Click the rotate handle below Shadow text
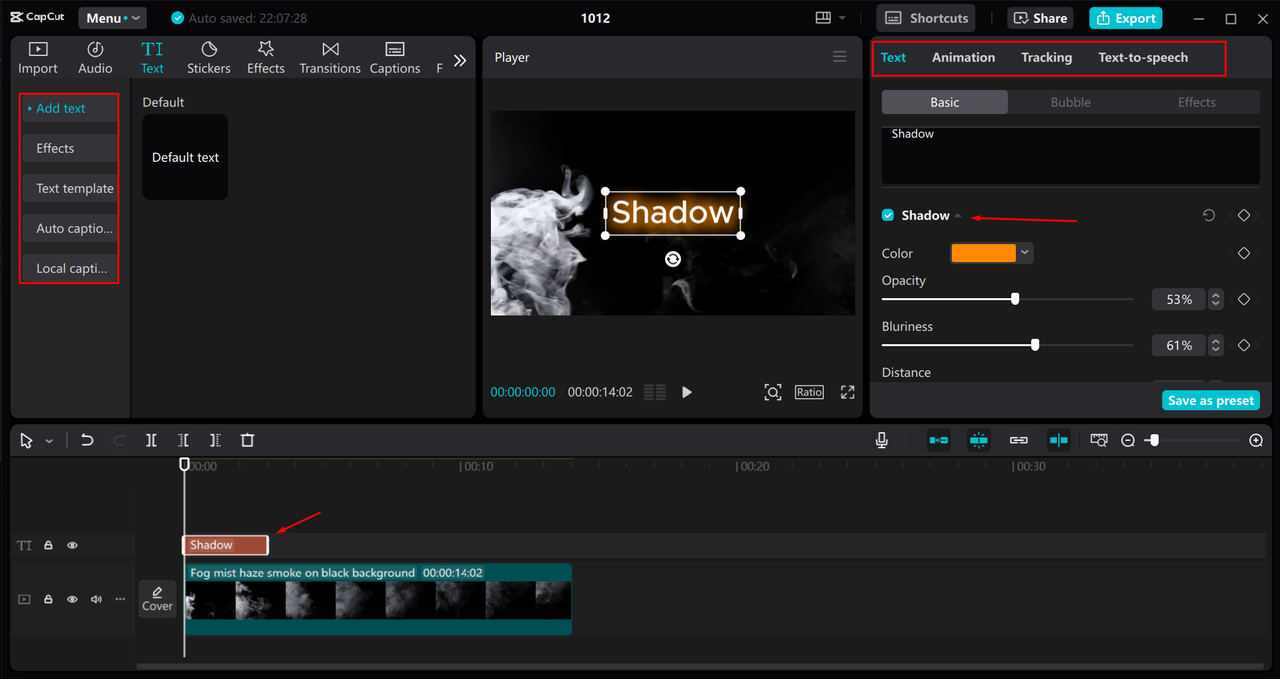This screenshot has width=1280, height=679. [x=673, y=259]
